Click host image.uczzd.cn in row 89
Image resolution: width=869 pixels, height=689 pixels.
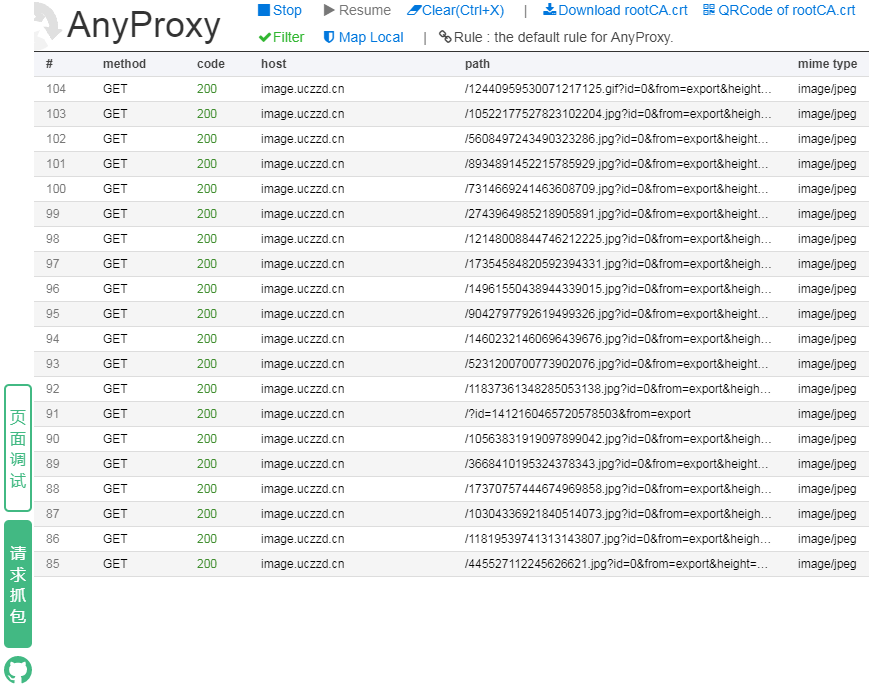[x=303, y=464]
